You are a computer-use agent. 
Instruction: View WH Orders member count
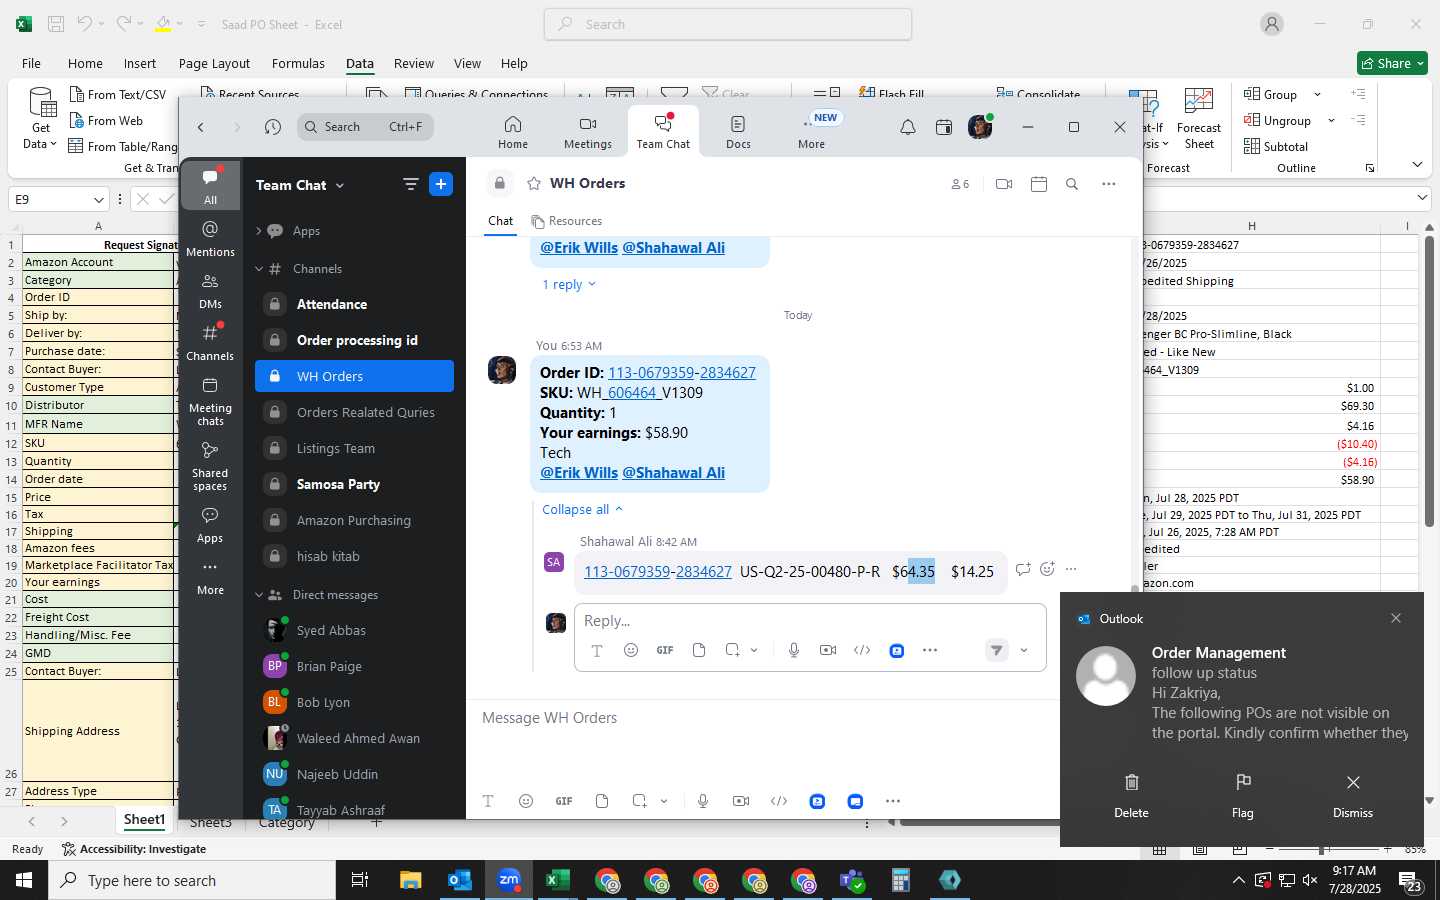[x=960, y=184]
